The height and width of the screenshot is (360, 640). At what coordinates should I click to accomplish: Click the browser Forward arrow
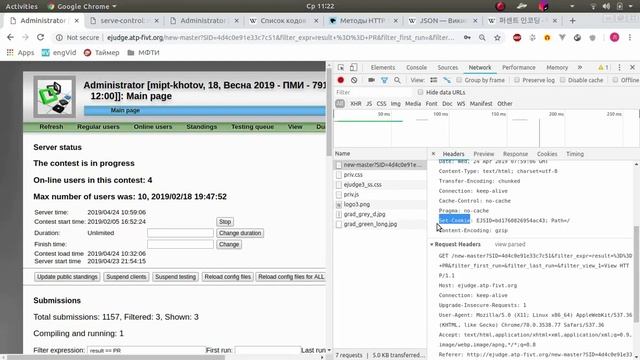[x=25, y=37]
